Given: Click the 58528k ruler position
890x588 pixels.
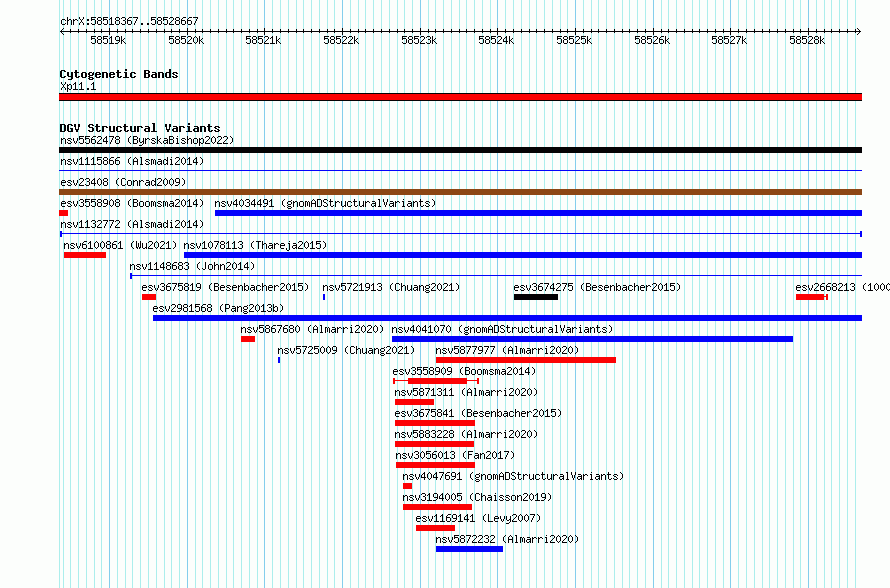Looking at the screenshot, I should 807,40.
